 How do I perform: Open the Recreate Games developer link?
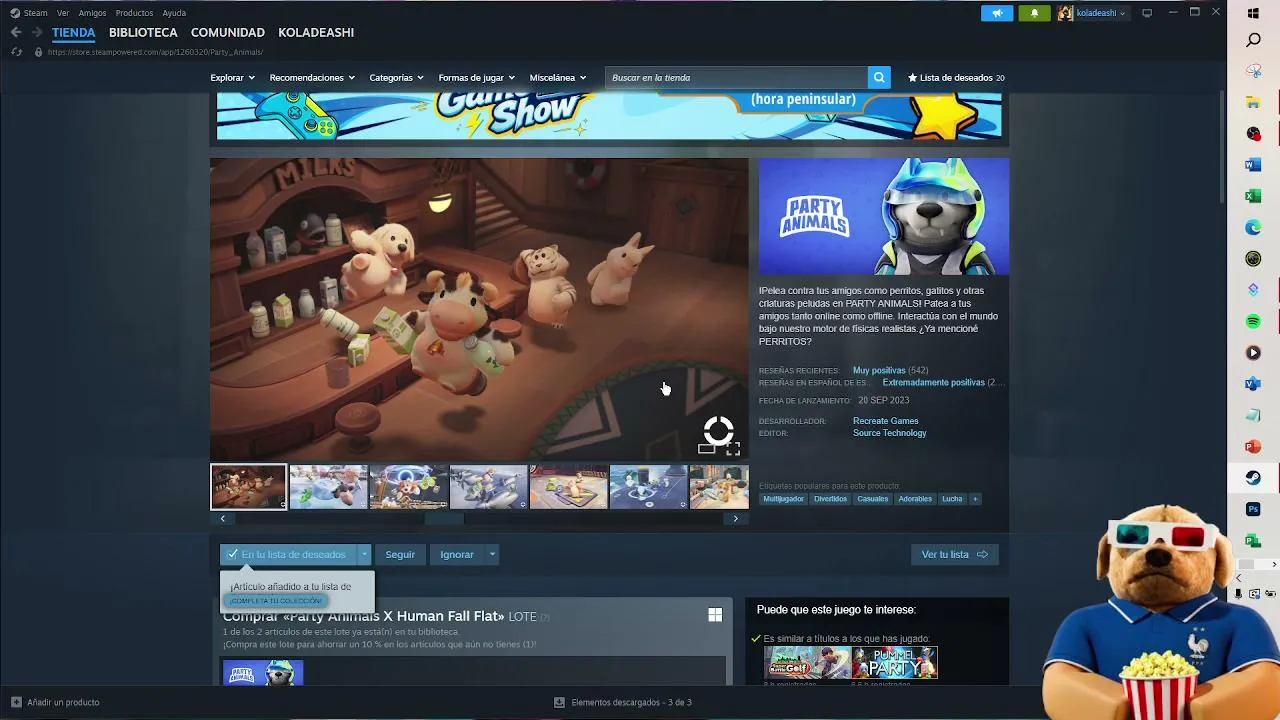pos(885,421)
